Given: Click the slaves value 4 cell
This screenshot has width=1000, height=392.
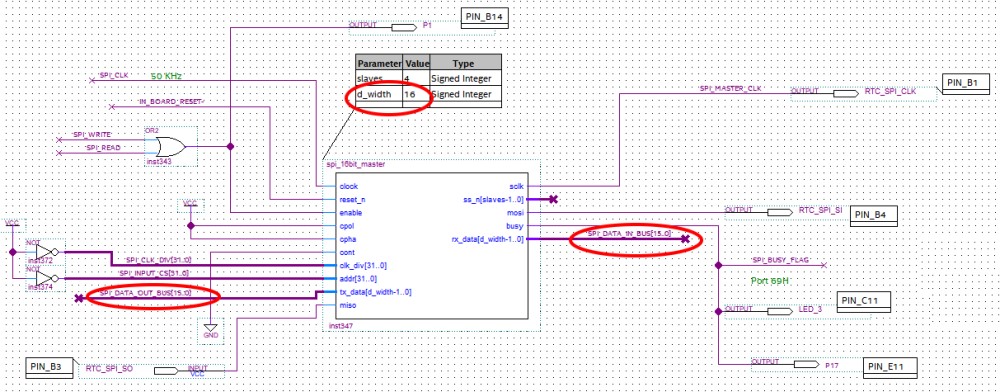Looking at the screenshot, I should (x=416, y=78).
